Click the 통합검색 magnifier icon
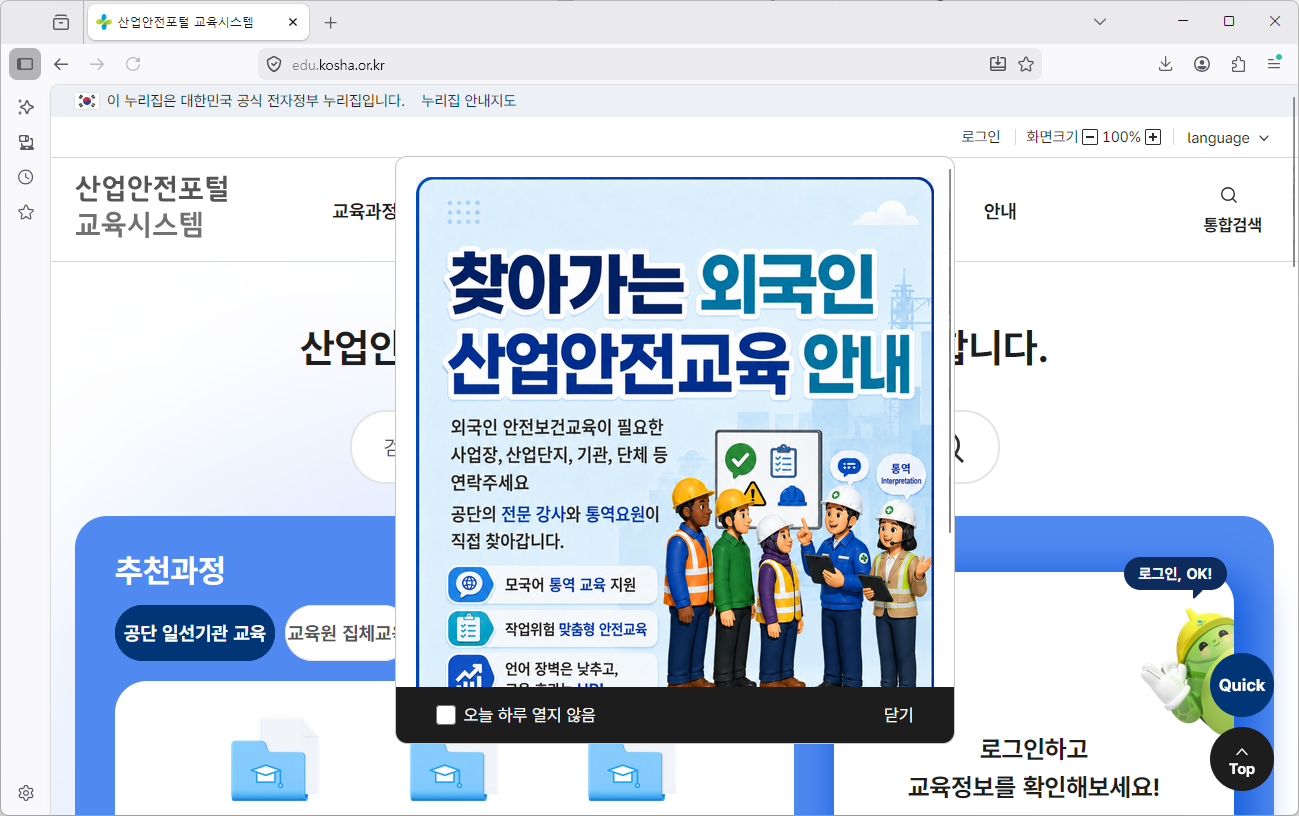 (x=1229, y=195)
